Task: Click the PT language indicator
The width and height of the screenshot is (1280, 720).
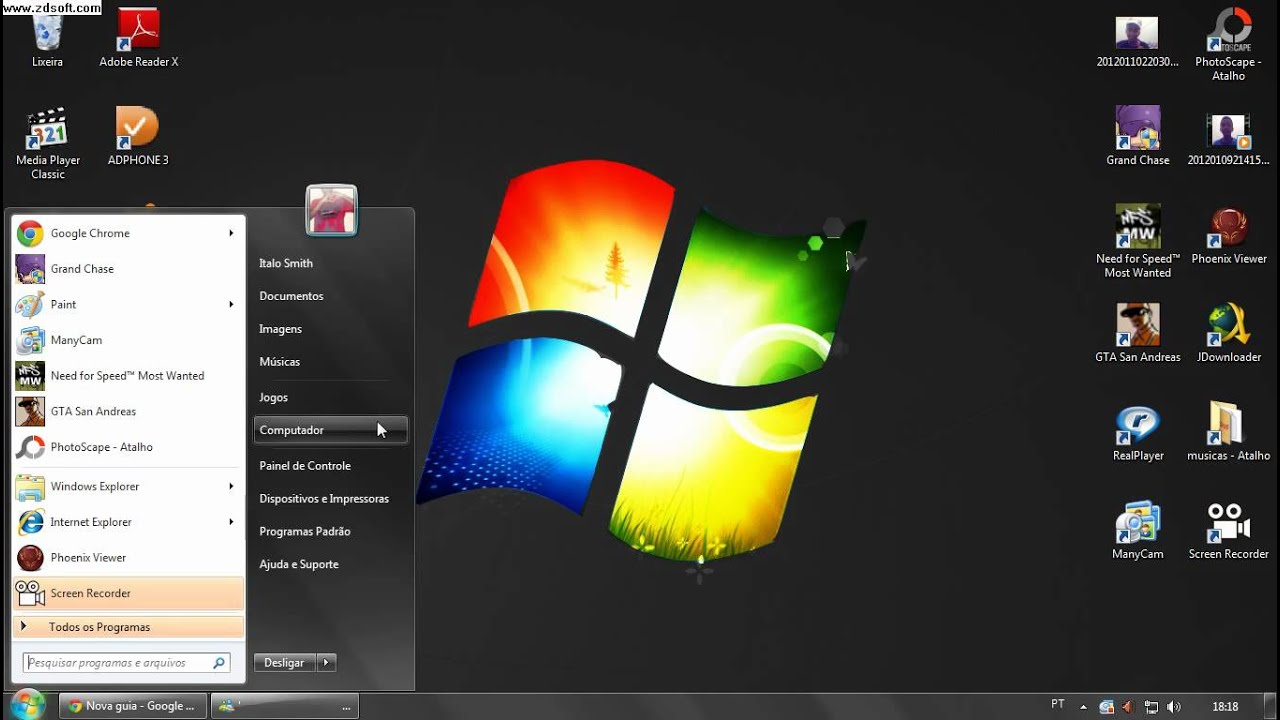Action: 1058,705
